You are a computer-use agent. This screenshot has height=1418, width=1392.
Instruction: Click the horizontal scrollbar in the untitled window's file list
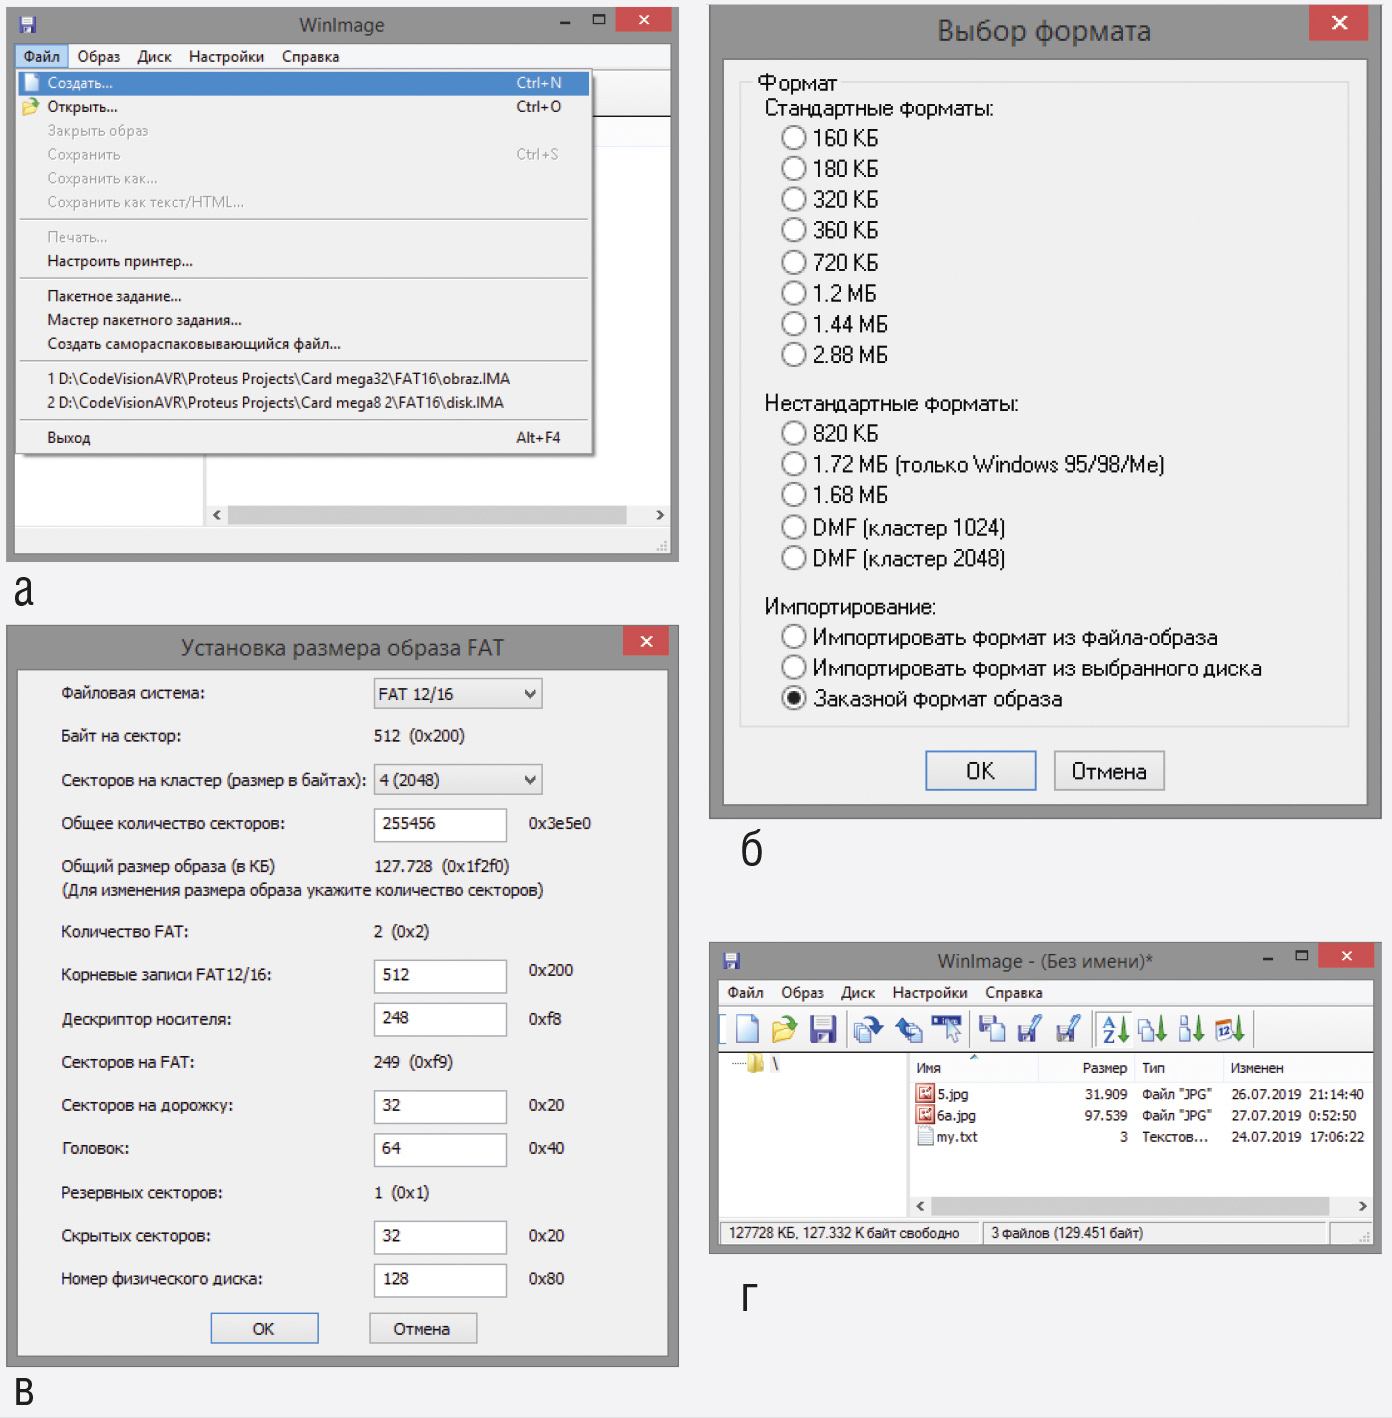tap(1129, 1206)
